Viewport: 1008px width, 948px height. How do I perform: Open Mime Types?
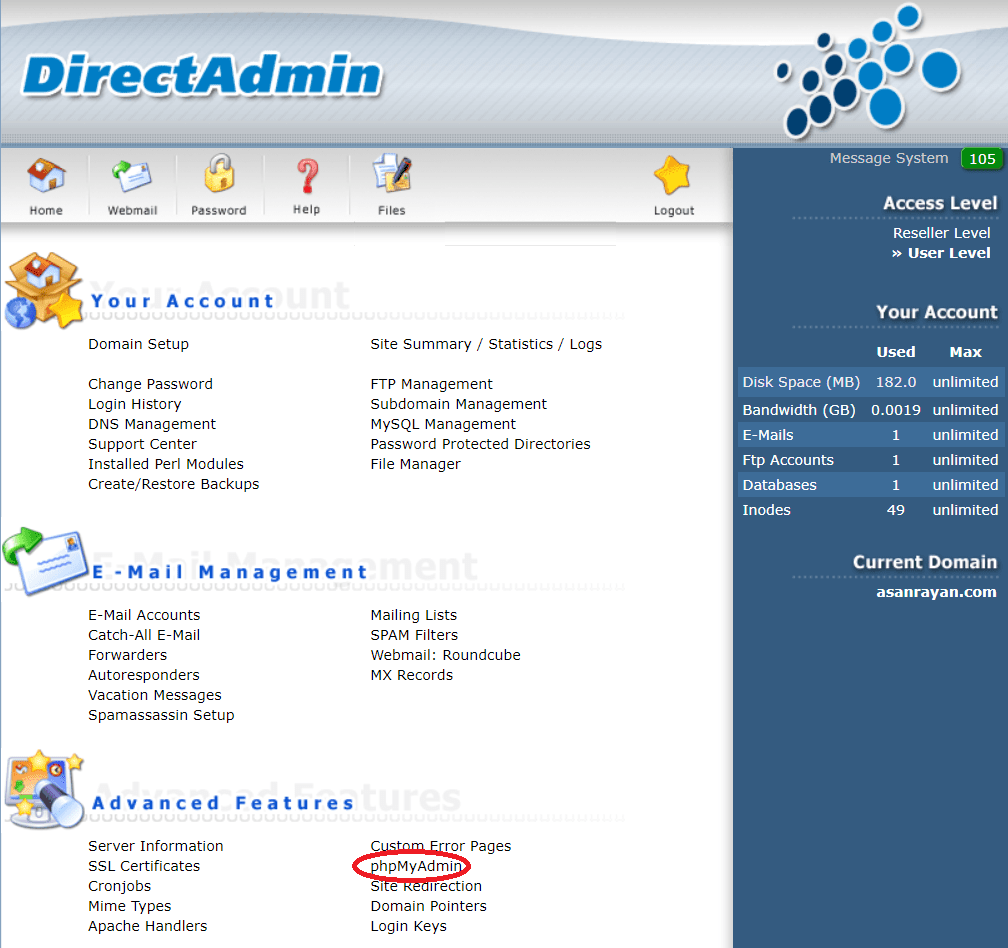click(129, 906)
